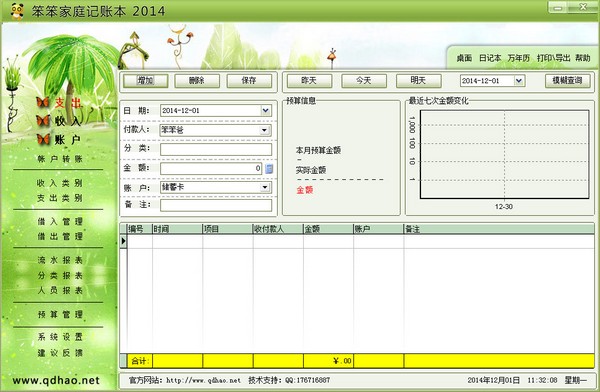The height and width of the screenshot is (392, 600).
Task: Select 支出 in the sidebar
Action: 68,103
